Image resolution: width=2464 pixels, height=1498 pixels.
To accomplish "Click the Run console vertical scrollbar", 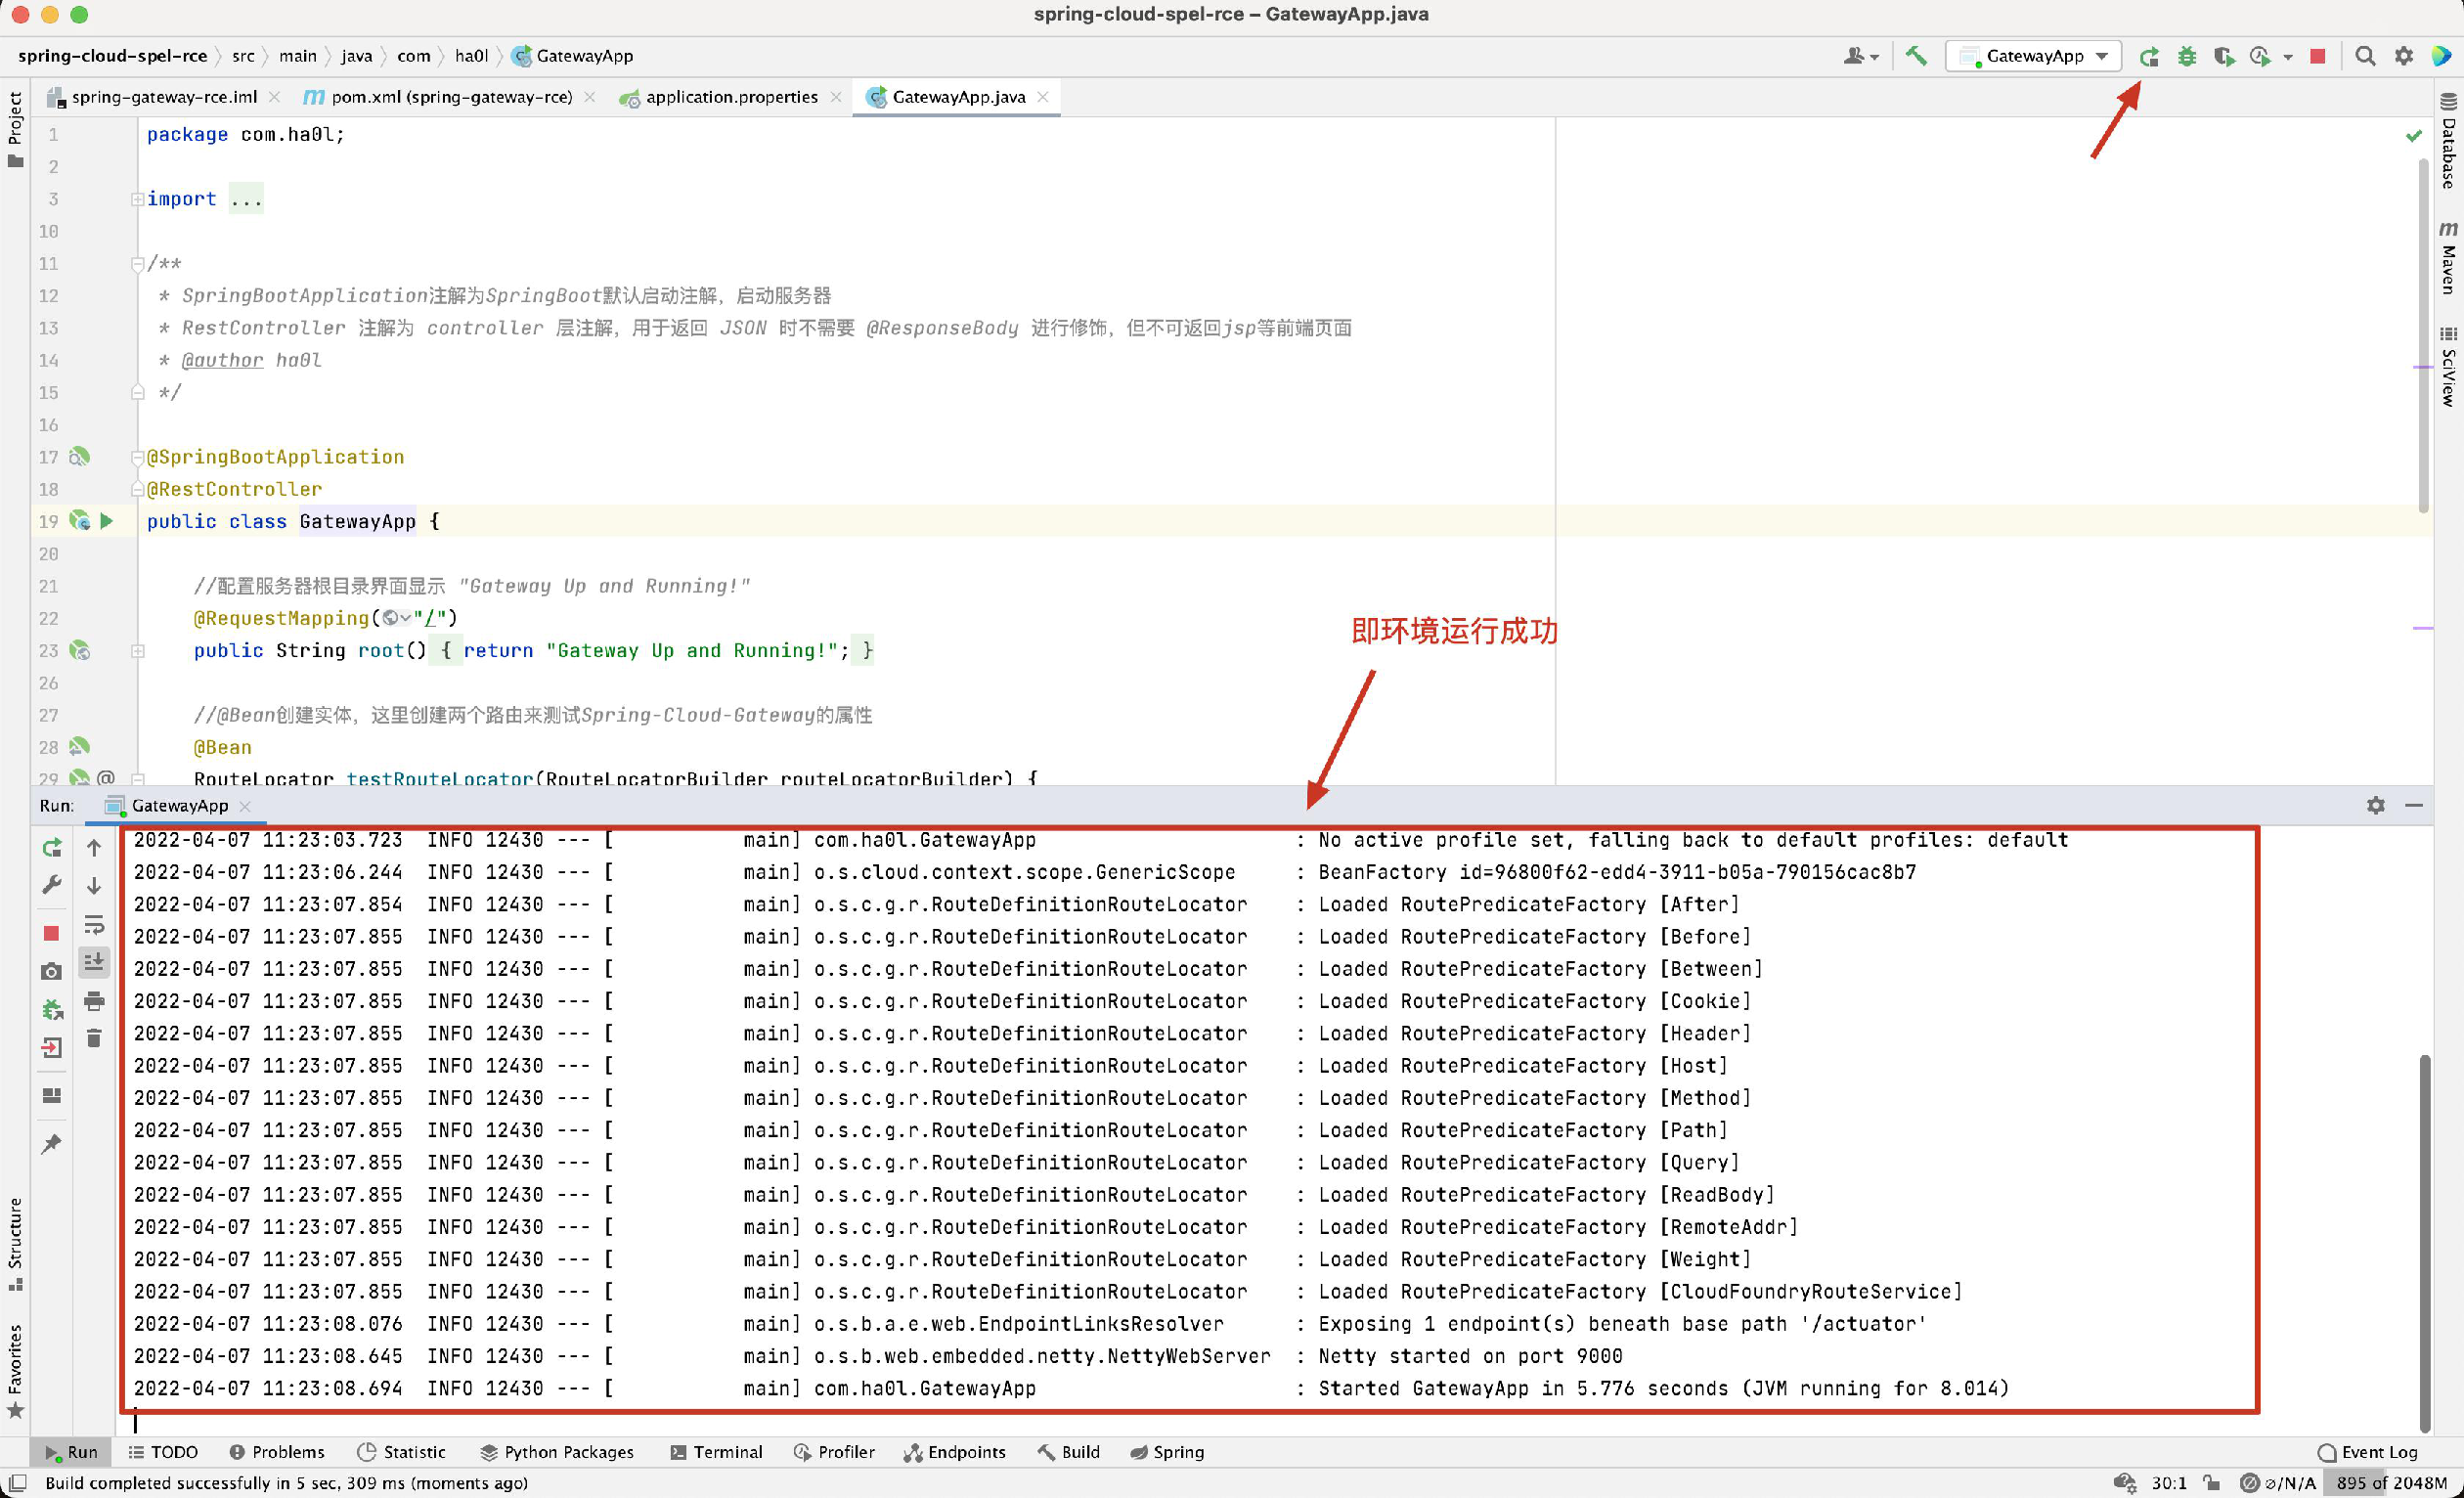I will (x=2424, y=1240).
